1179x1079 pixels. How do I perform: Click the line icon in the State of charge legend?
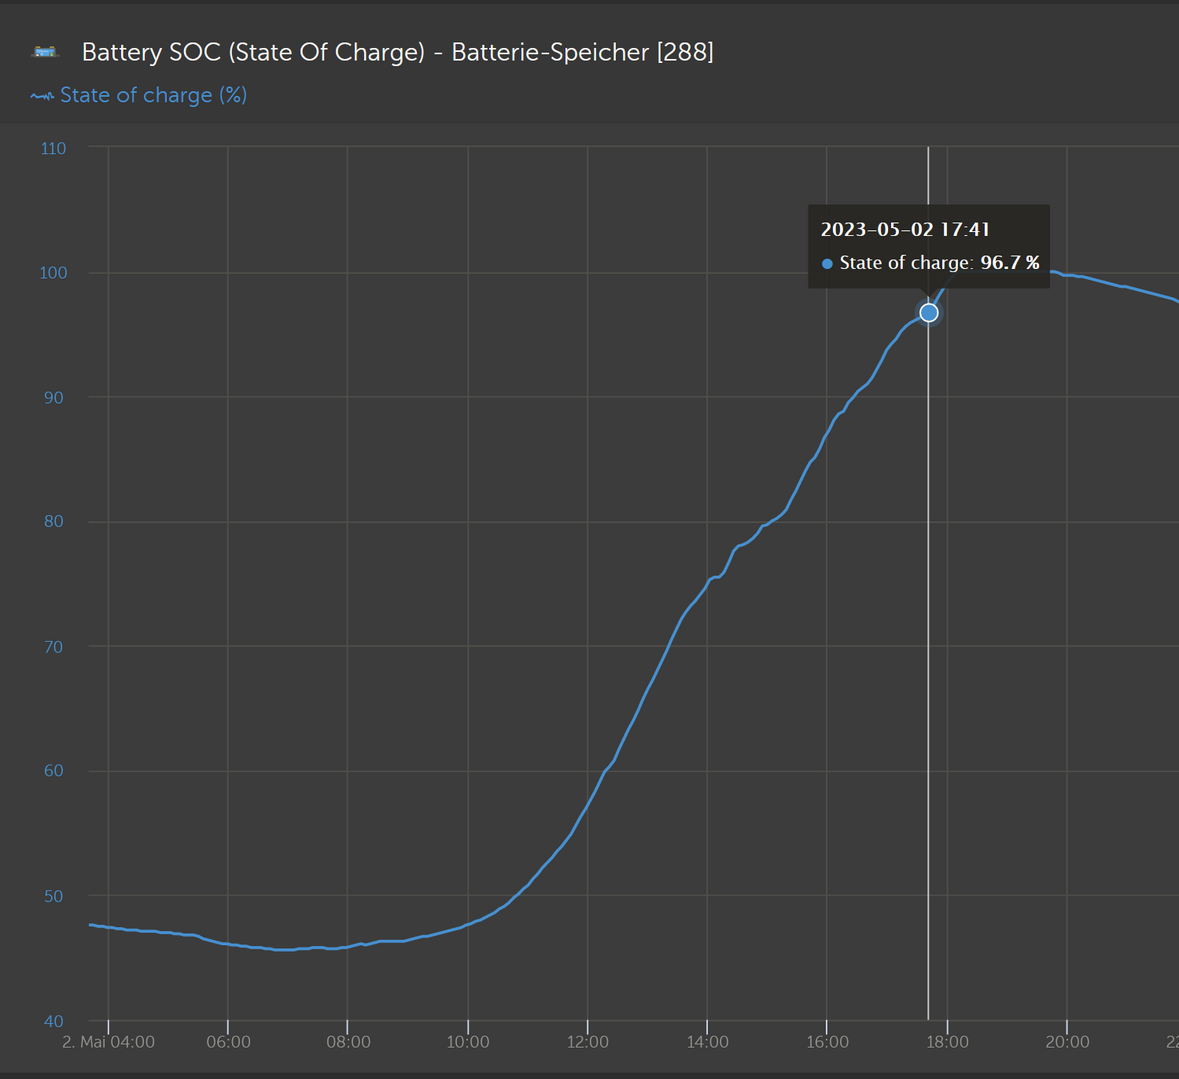click(42, 95)
